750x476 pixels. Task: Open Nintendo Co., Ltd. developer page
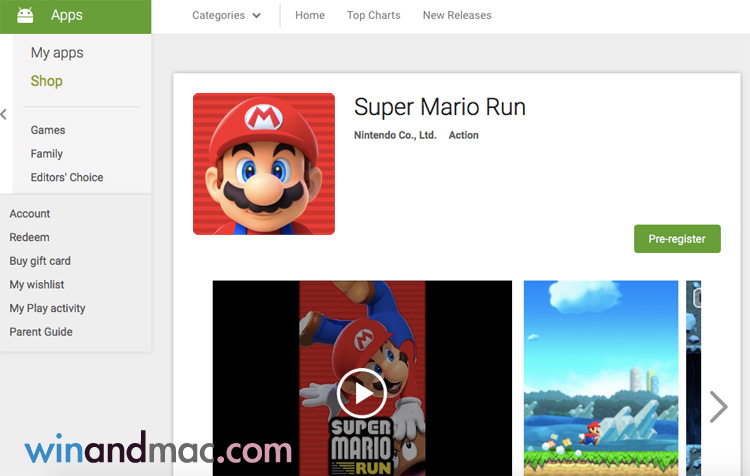(x=395, y=135)
